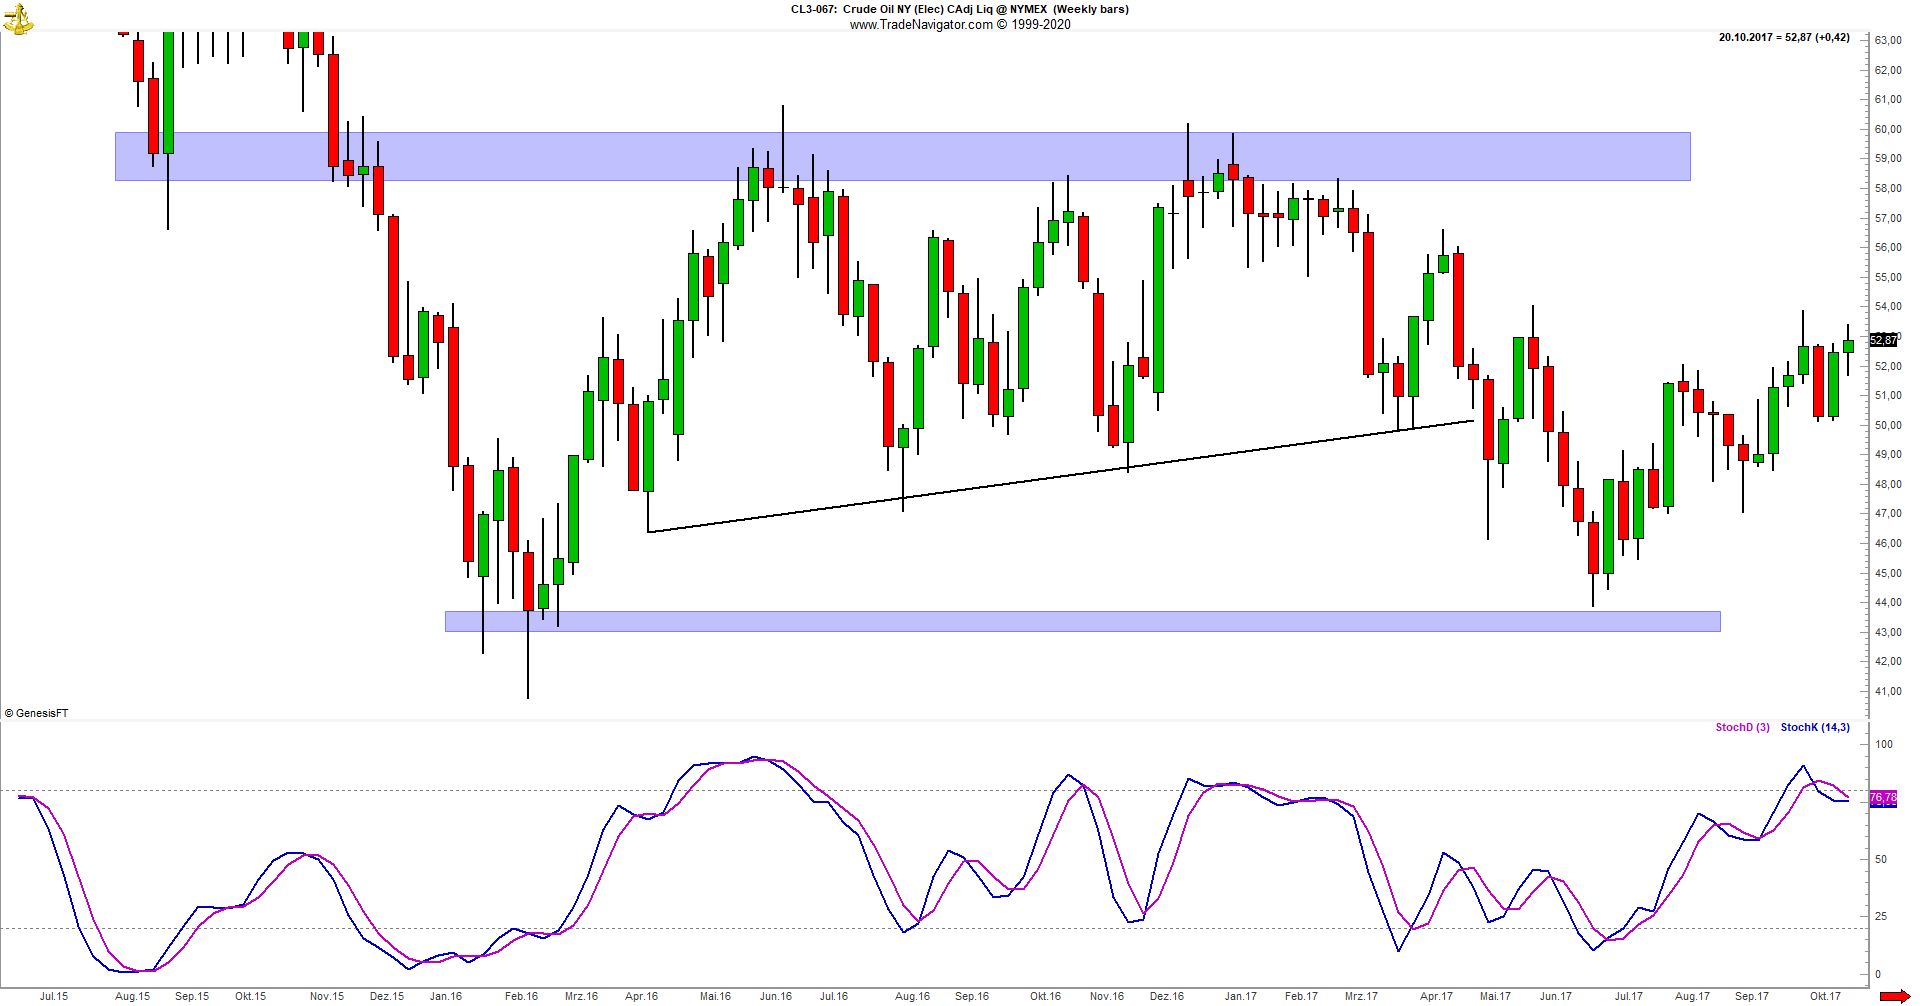The width and height of the screenshot is (1920, 1006).
Task: Click the GenesisFT copyright label
Action: coord(36,713)
